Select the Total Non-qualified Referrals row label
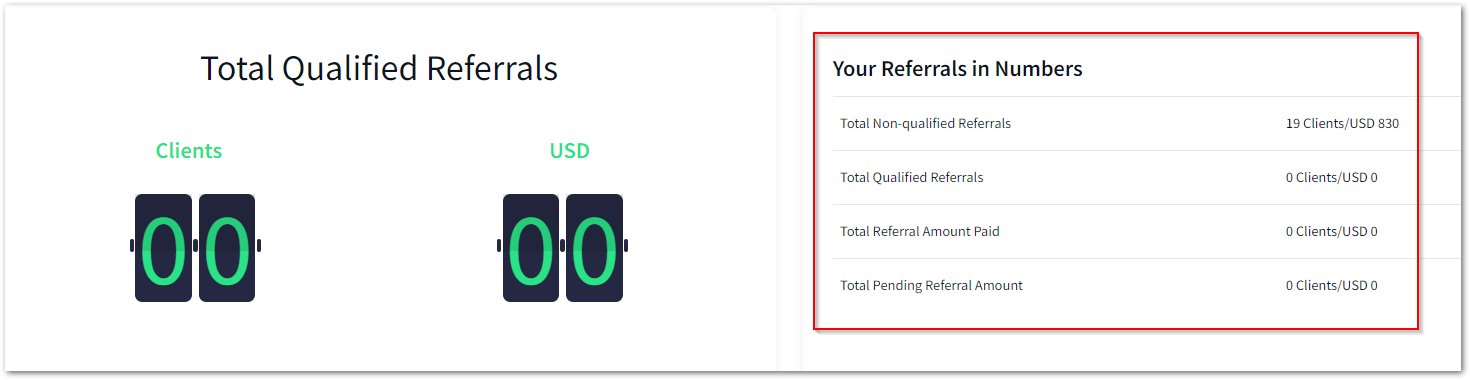 (x=926, y=124)
